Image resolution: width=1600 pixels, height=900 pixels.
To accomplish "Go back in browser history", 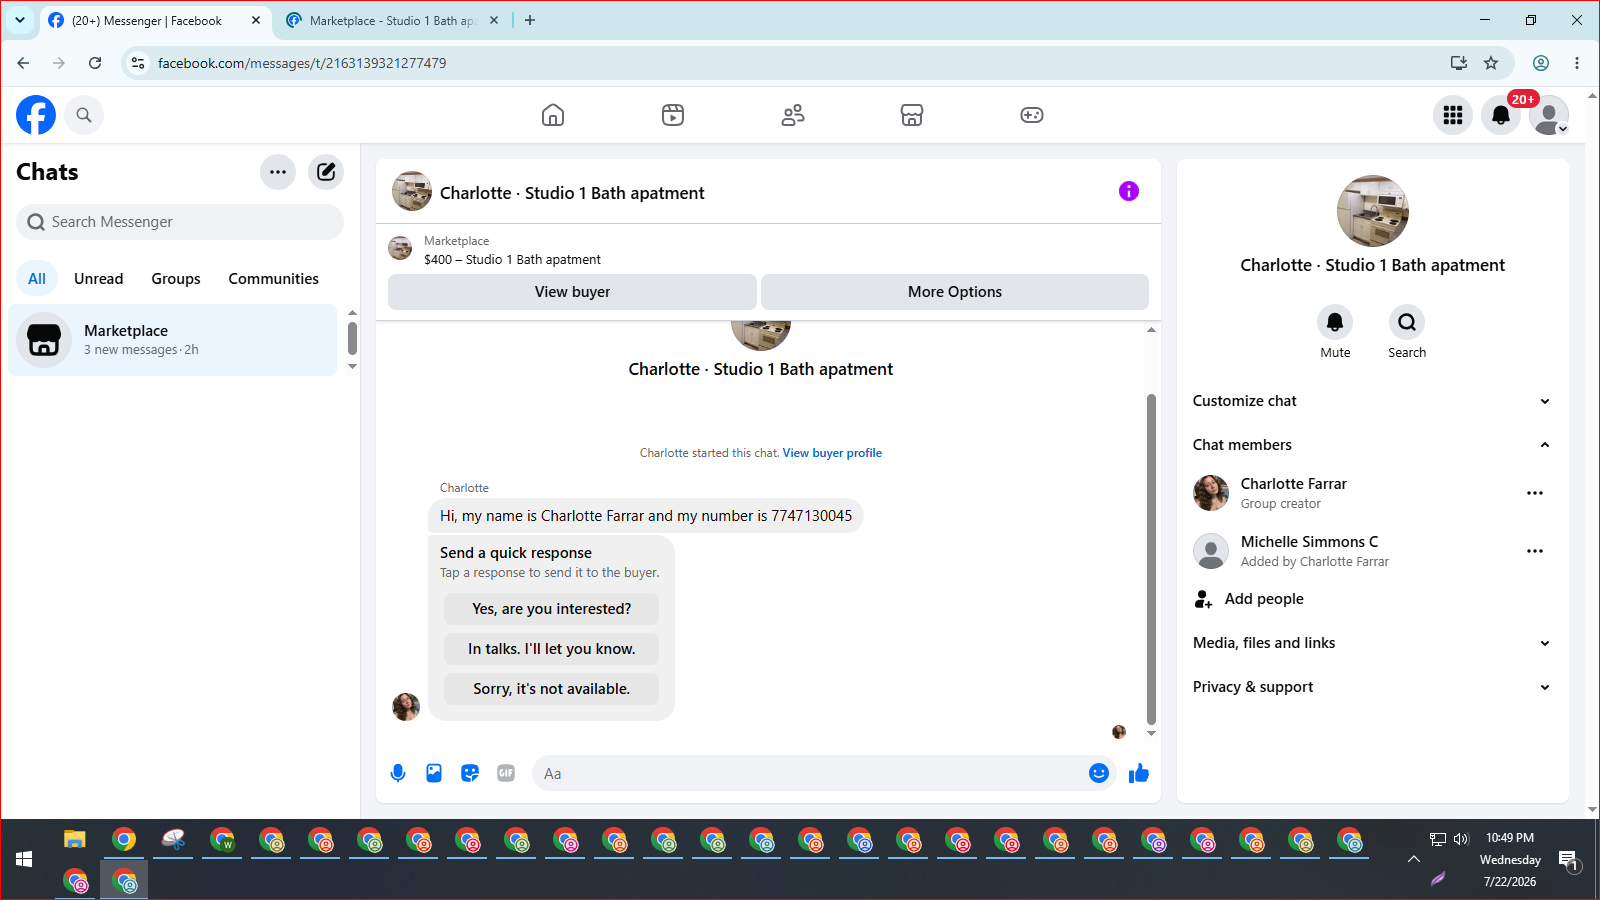I will click(x=23, y=63).
